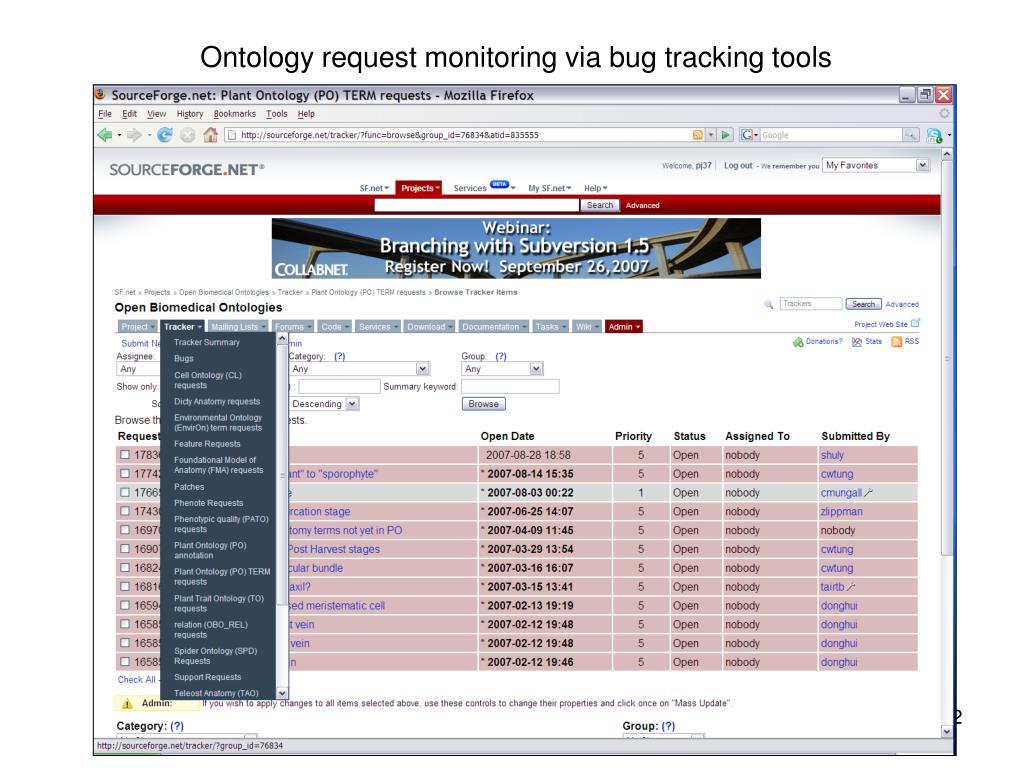Tick the checkbox for request 1766
1024x768 pixels.
[x=125, y=492]
